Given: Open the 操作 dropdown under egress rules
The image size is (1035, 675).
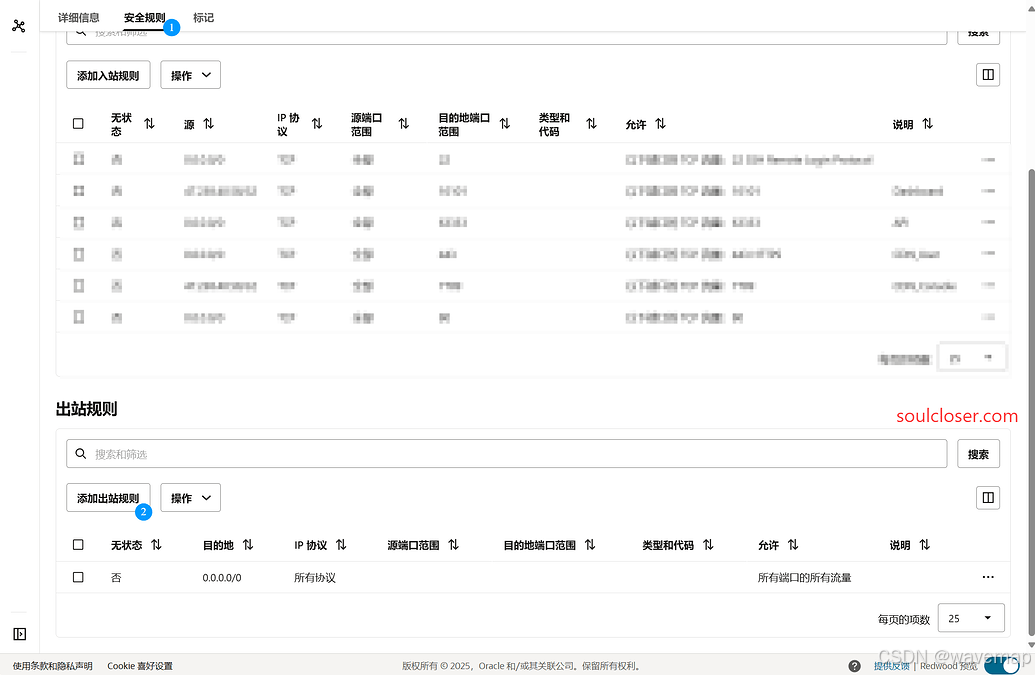Looking at the screenshot, I should click(190, 498).
